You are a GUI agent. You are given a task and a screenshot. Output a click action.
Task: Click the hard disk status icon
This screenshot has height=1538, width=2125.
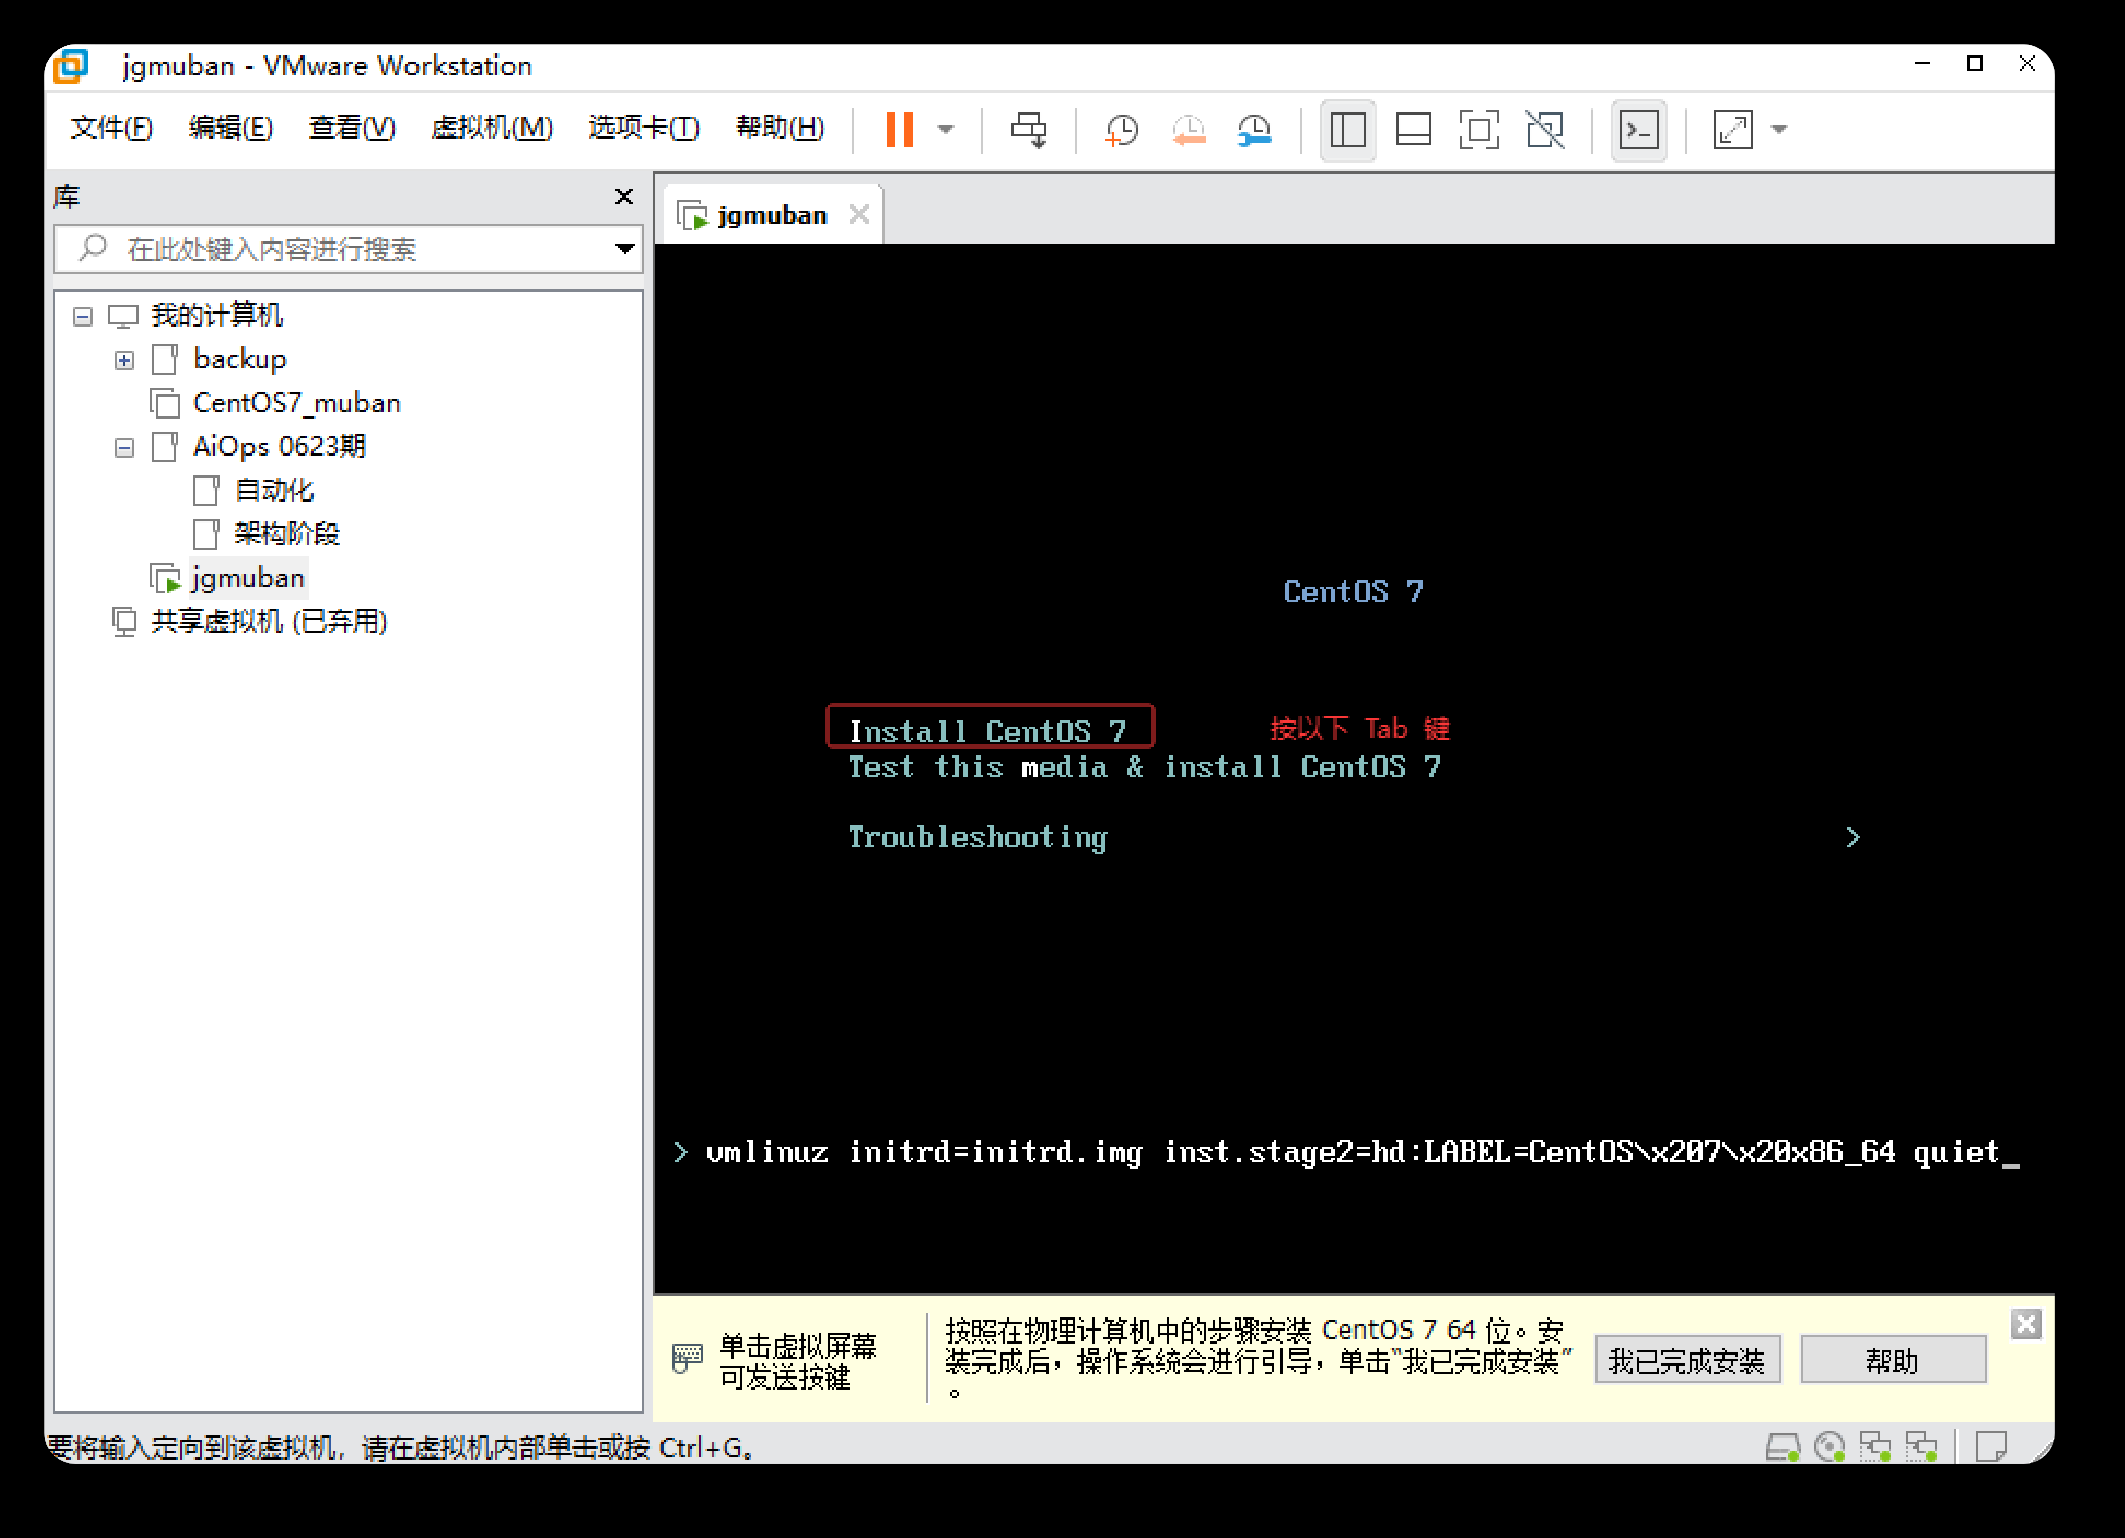pyautogui.click(x=1782, y=1447)
